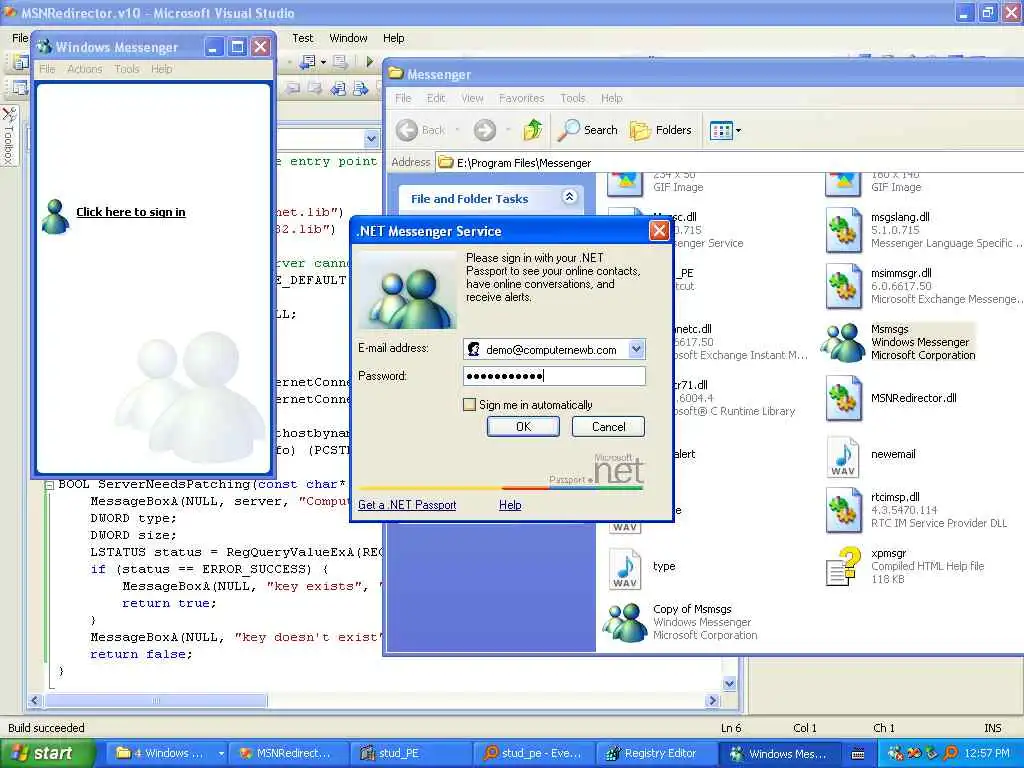Image resolution: width=1024 pixels, height=768 pixels.
Task: Click the Back arrow in Messenger Explorer window
Action: pyautogui.click(x=407, y=130)
